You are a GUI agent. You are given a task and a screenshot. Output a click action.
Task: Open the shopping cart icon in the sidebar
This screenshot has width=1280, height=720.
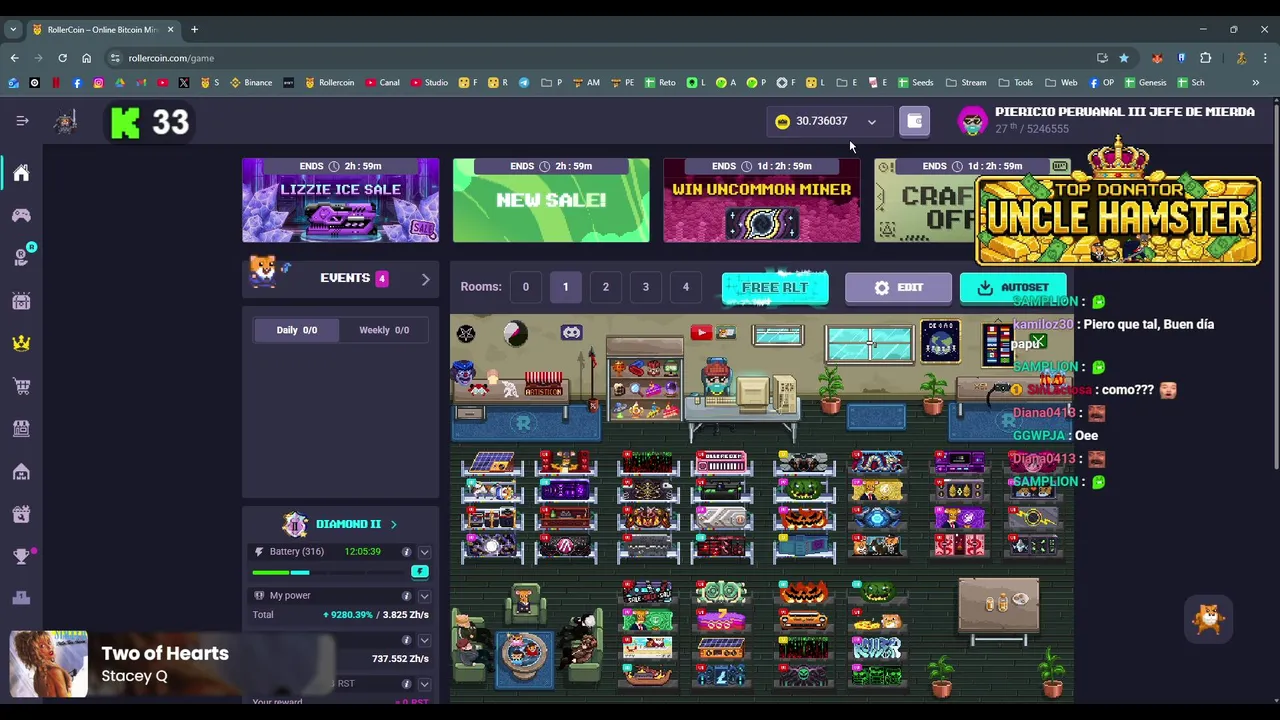(x=21, y=386)
